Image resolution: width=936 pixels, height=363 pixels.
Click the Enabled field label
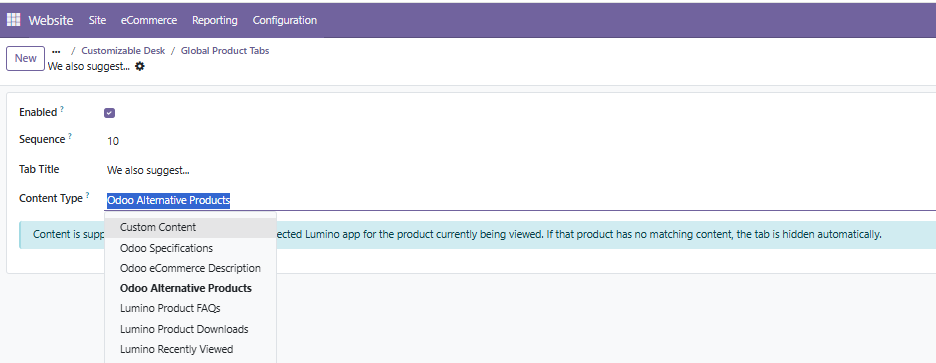tap(38, 112)
